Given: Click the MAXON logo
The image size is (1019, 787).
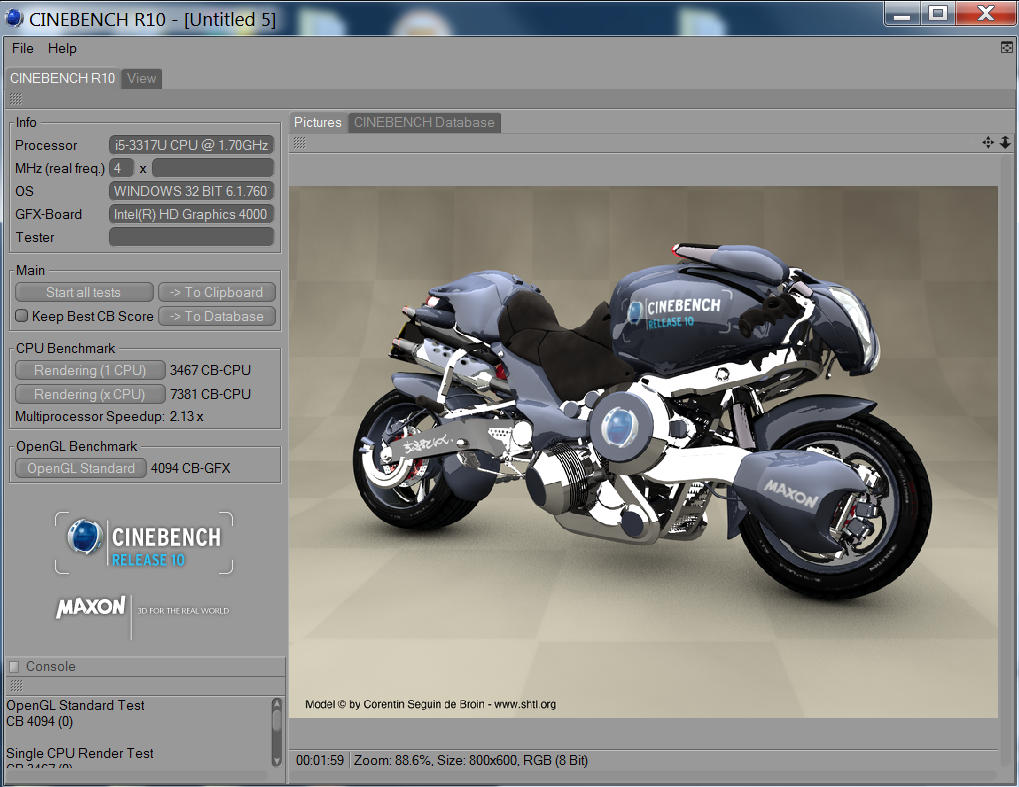Looking at the screenshot, I should coord(90,608).
